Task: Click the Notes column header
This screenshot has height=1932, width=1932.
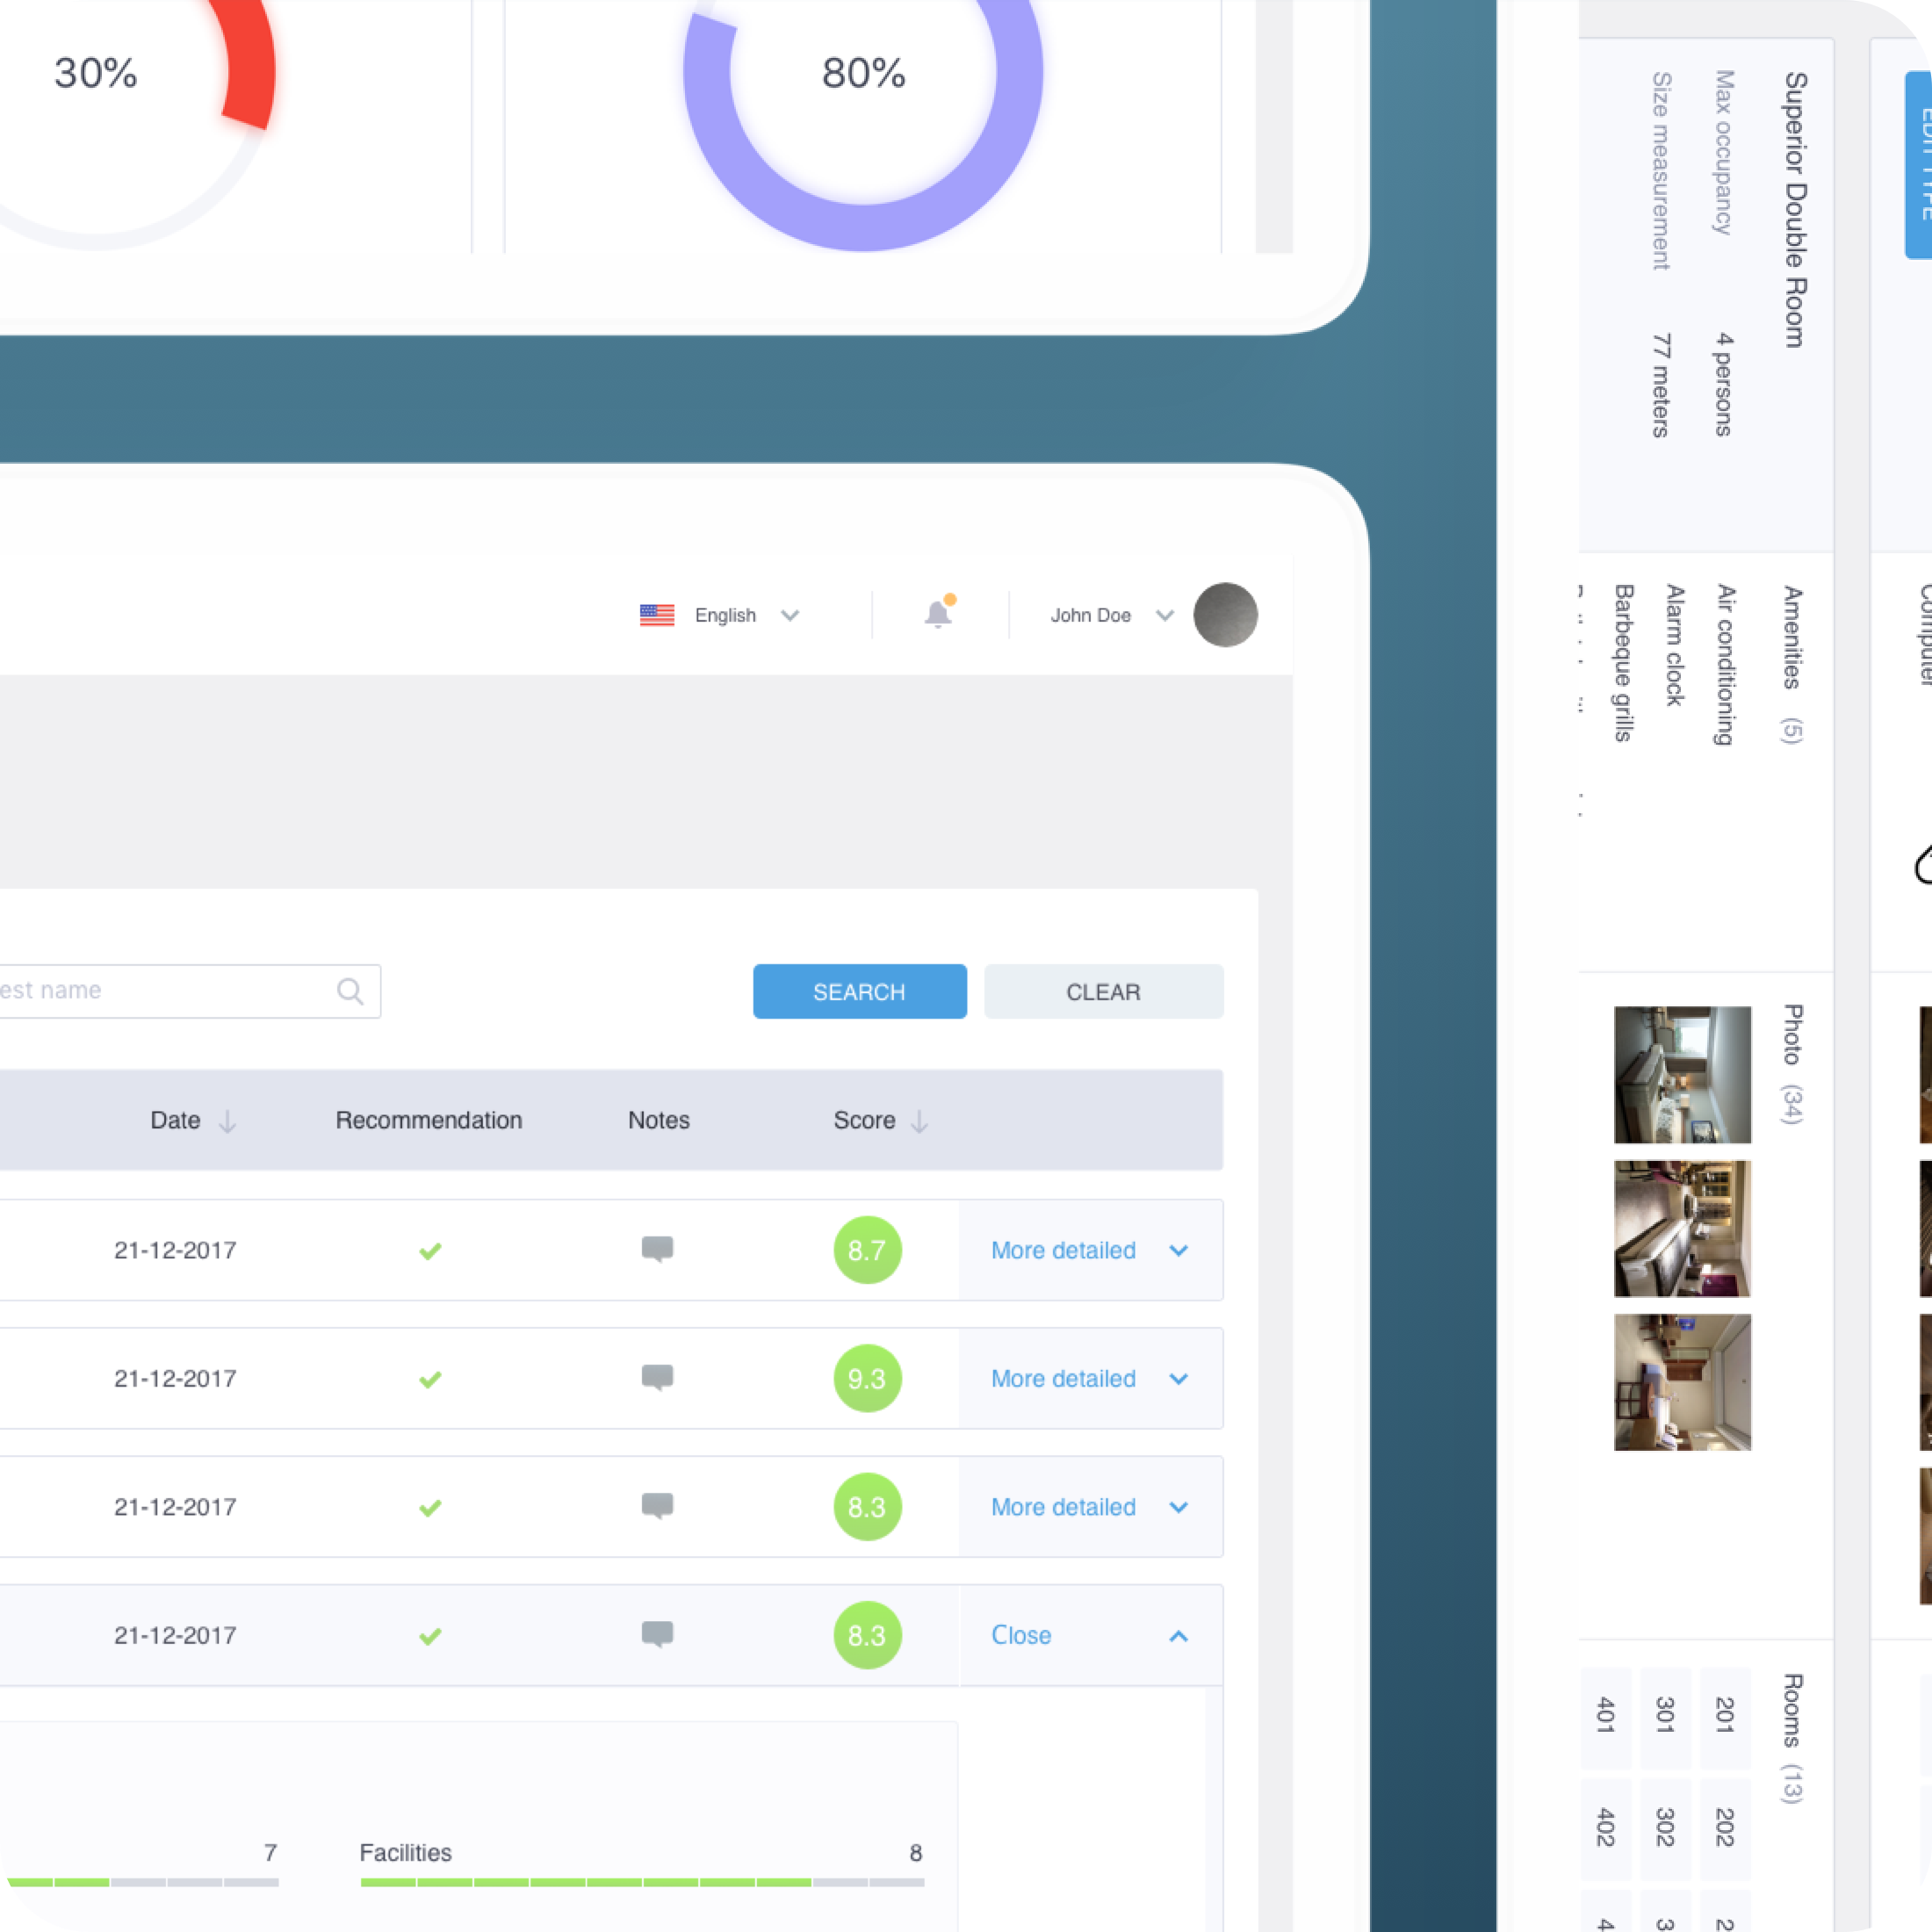Action: [658, 1120]
